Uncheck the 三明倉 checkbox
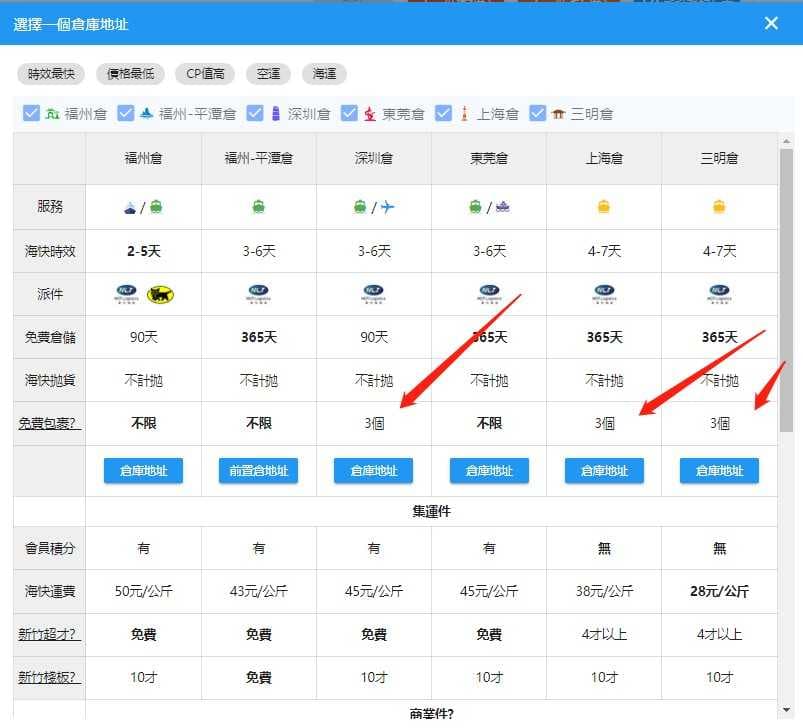 (537, 113)
